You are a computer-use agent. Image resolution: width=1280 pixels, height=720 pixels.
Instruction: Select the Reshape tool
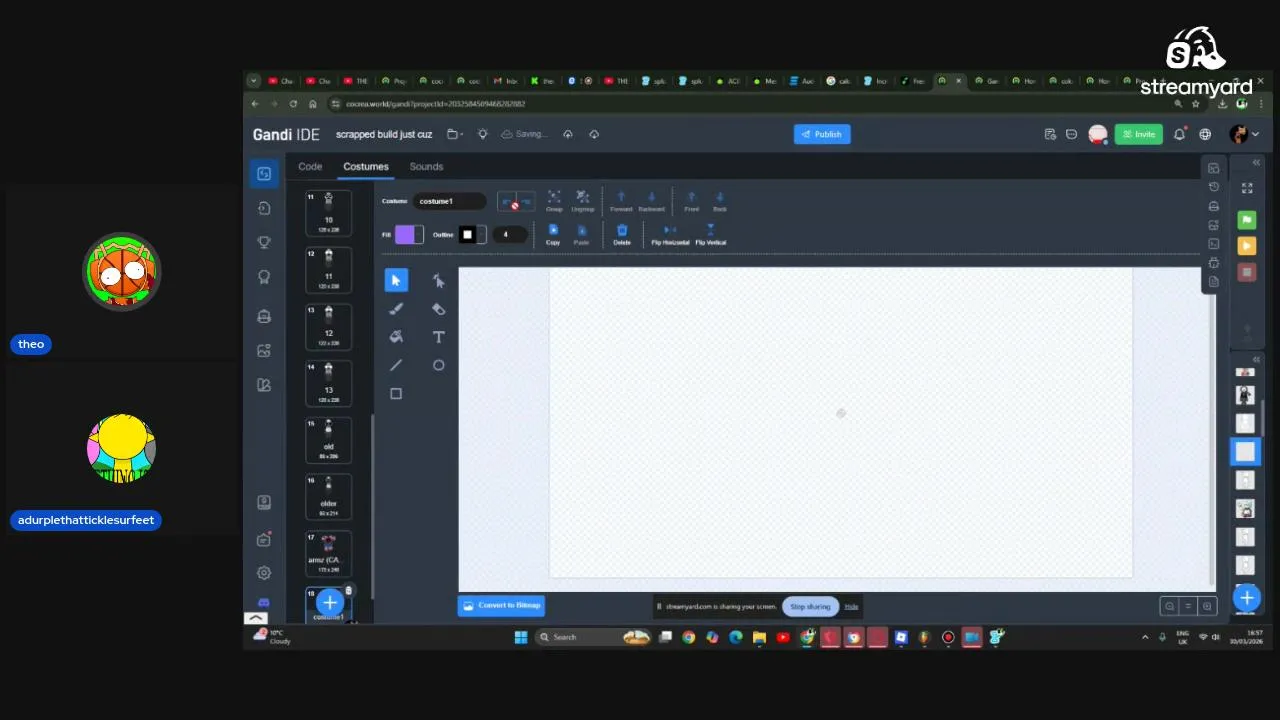click(438, 281)
